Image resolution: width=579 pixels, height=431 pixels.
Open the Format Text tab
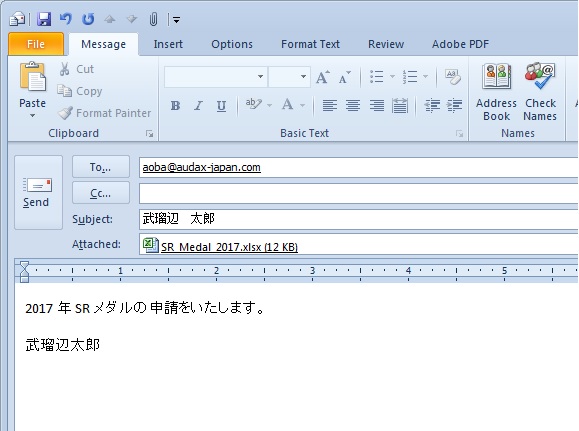click(x=310, y=44)
